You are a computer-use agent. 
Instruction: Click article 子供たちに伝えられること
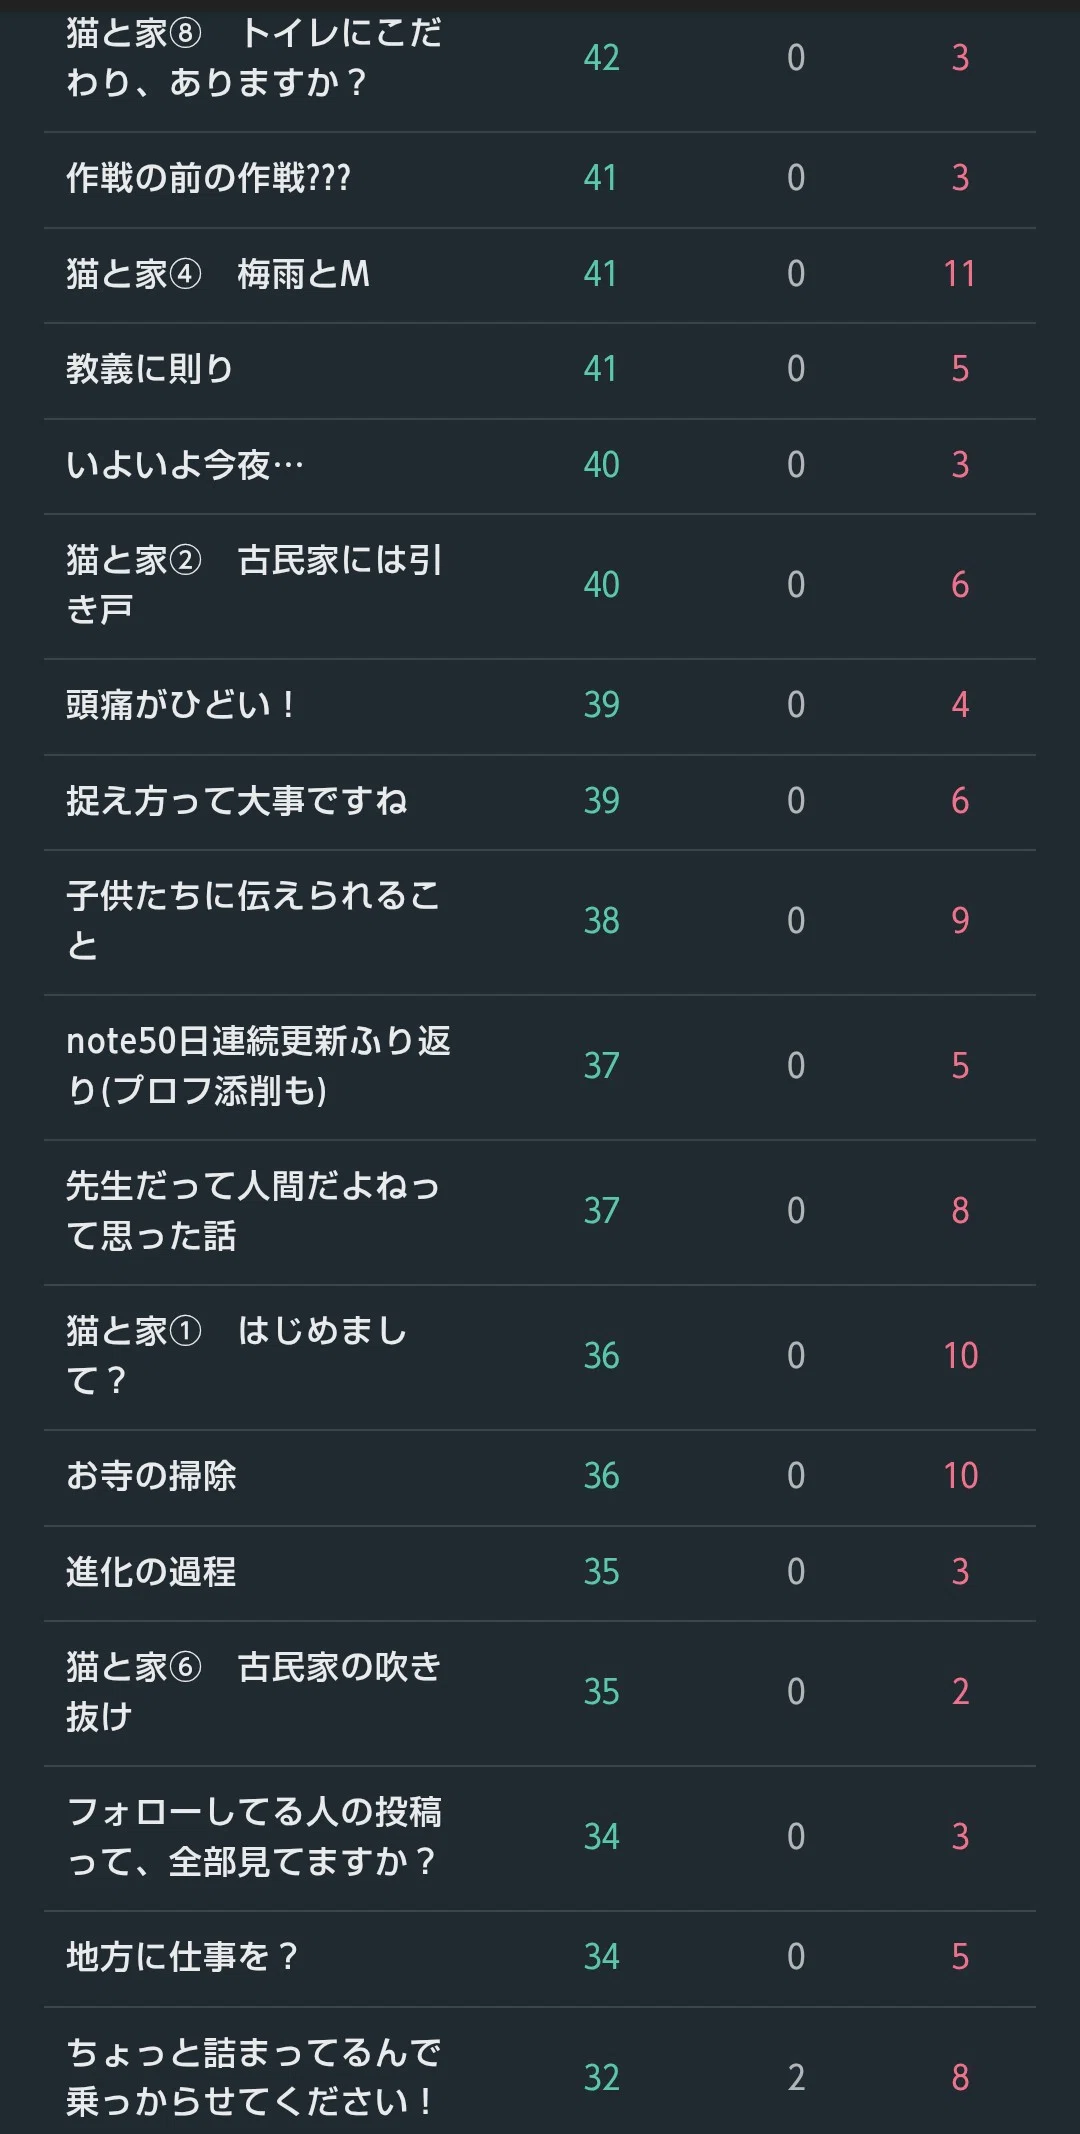coord(253,921)
